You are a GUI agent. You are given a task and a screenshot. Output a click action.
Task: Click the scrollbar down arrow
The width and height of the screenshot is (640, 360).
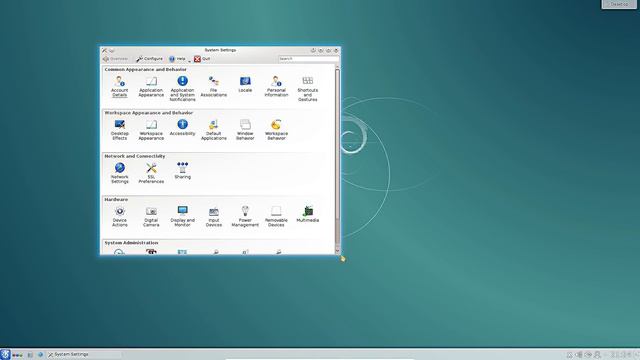[x=337, y=251]
